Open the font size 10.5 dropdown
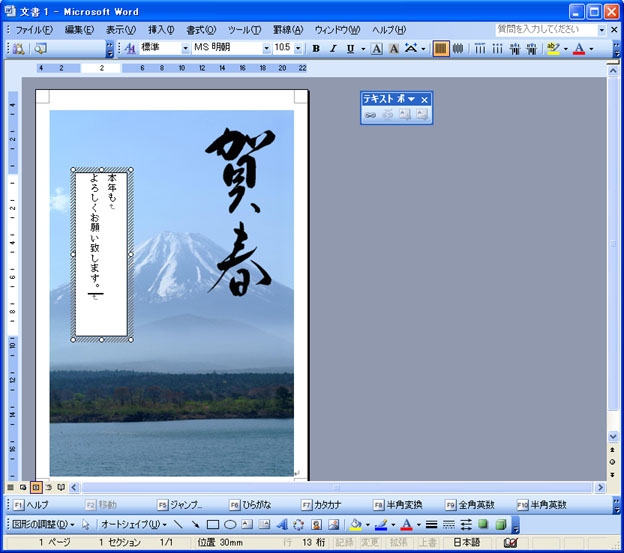The height and width of the screenshot is (553, 624). 298,48
